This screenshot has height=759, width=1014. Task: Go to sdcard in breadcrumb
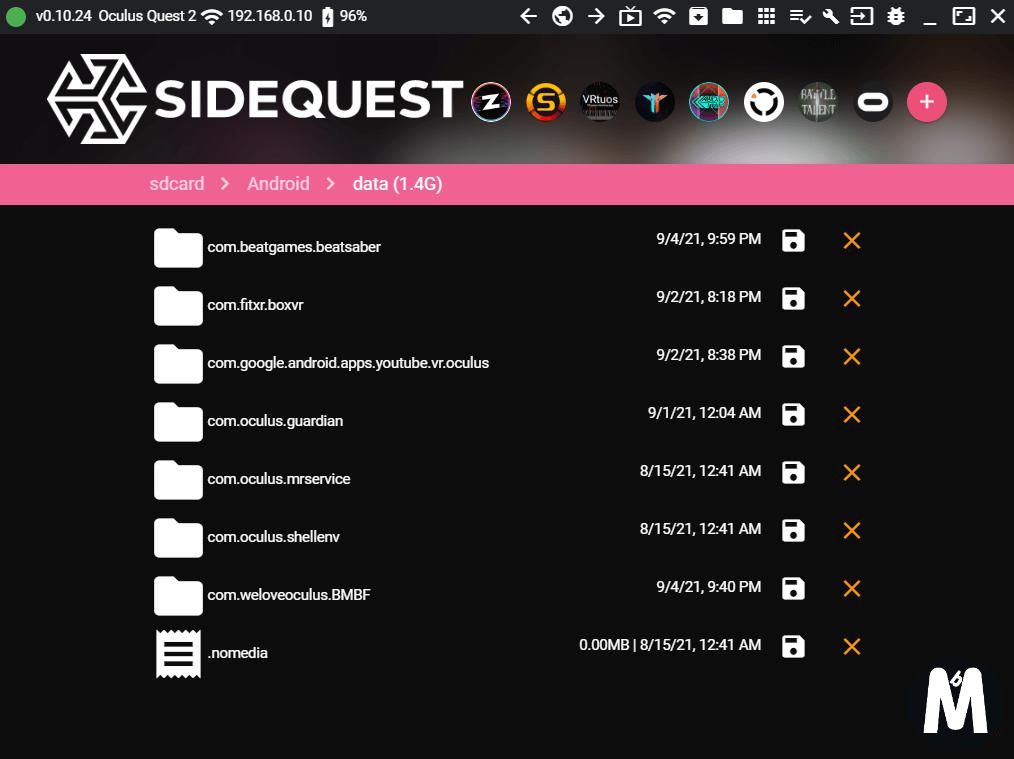(177, 184)
